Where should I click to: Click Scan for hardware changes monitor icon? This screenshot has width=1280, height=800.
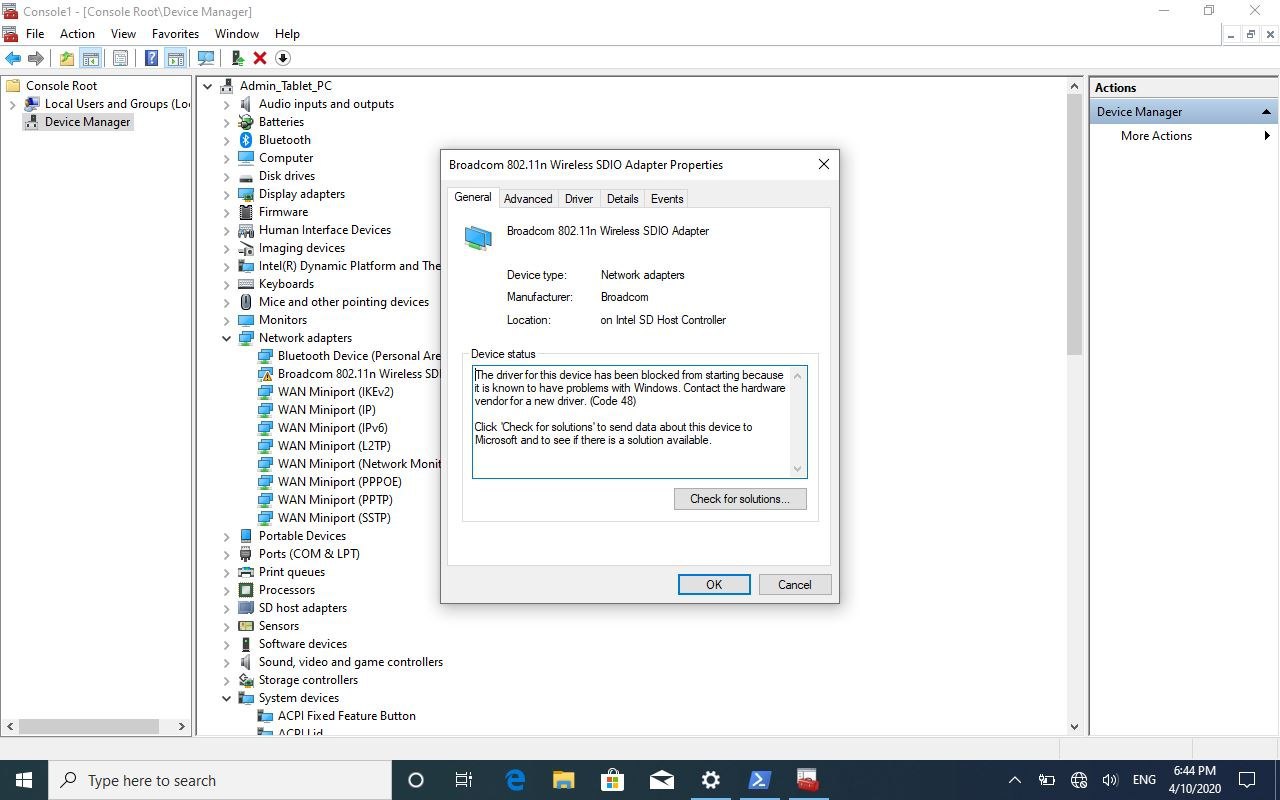pyautogui.click(x=206, y=58)
